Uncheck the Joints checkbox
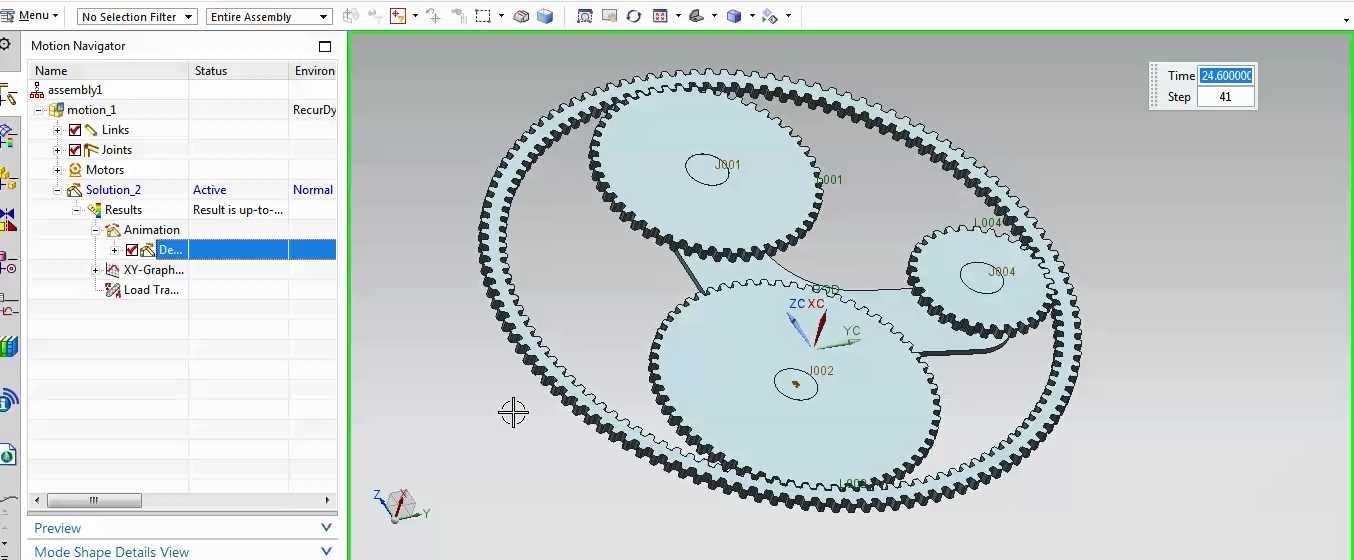The width and height of the screenshot is (1354, 560). pos(75,150)
